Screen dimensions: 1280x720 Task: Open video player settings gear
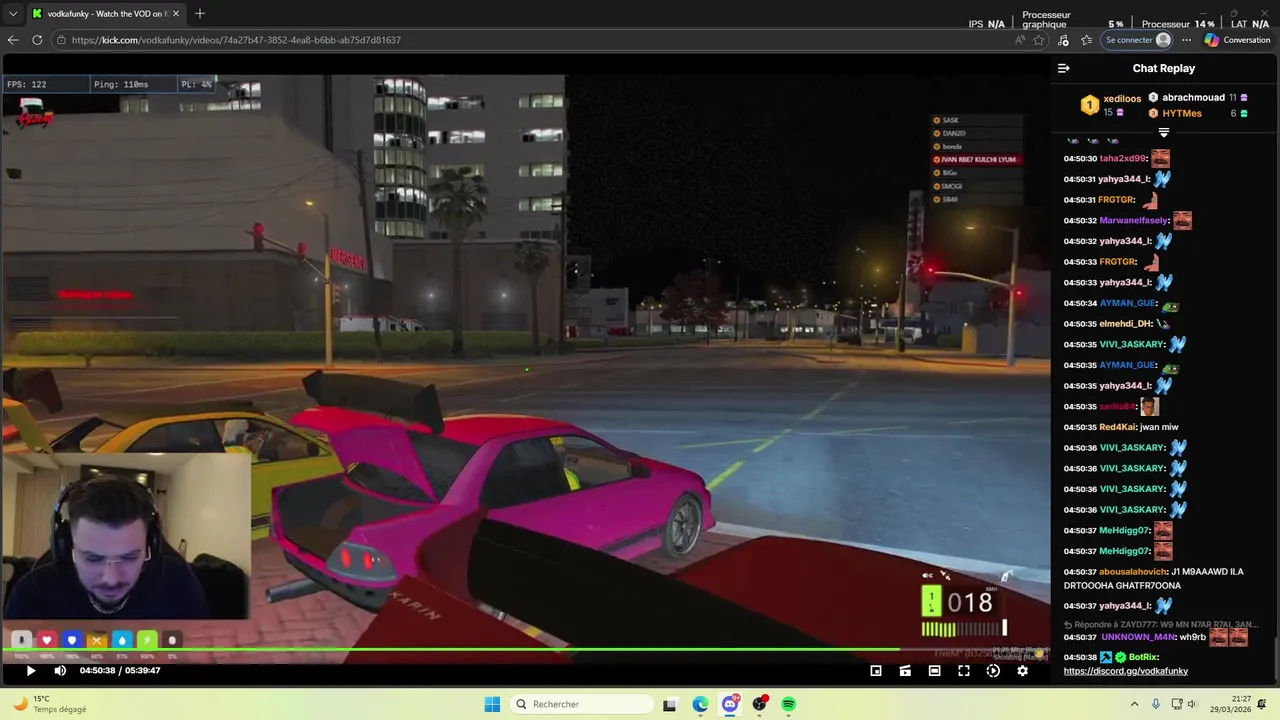coord(1022,671)
